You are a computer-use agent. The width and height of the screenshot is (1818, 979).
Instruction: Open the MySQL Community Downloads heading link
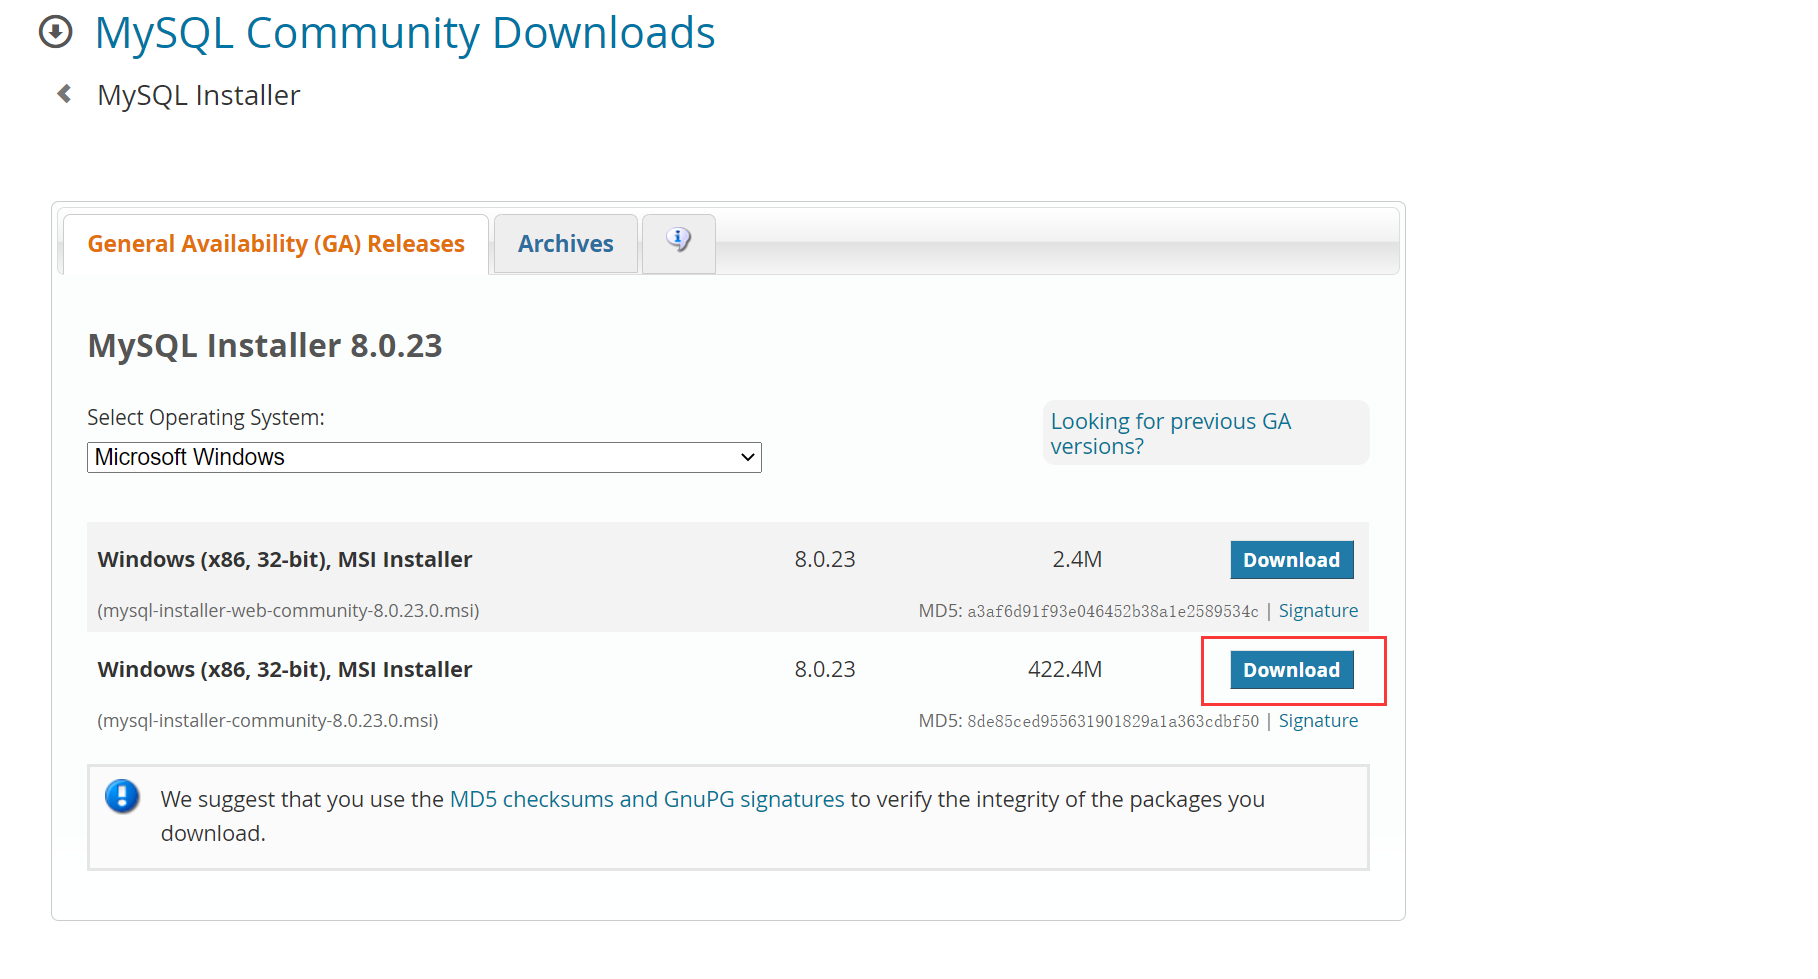[x=405, y=33]
